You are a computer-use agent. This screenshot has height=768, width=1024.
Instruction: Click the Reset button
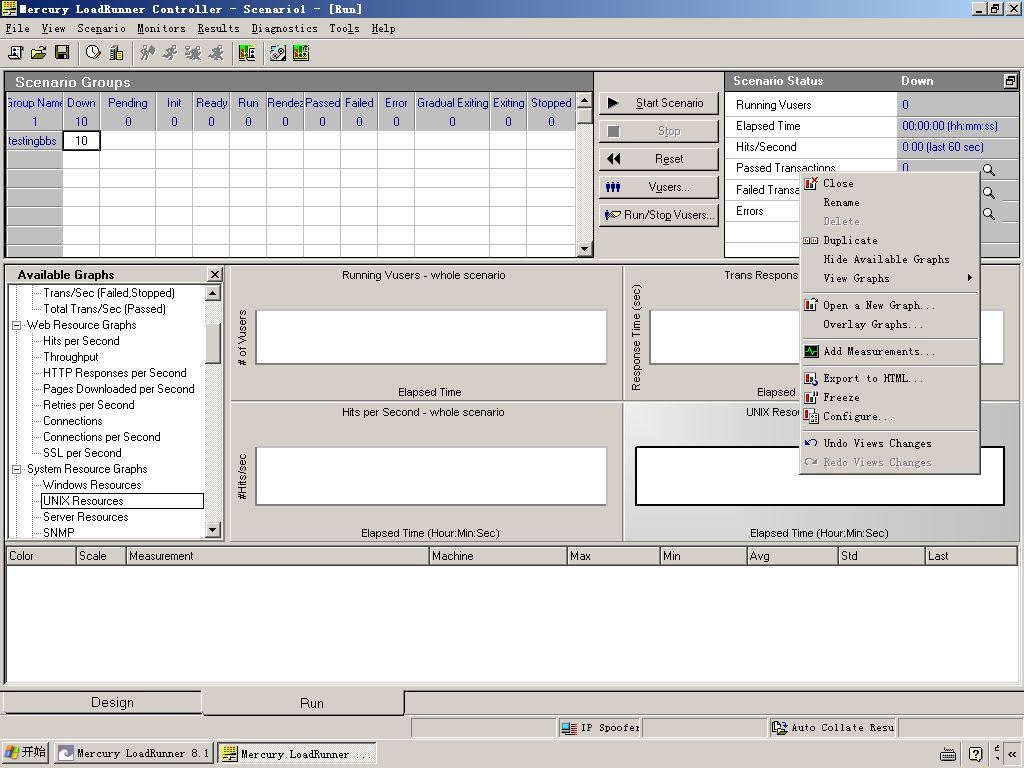coord(658,159)
